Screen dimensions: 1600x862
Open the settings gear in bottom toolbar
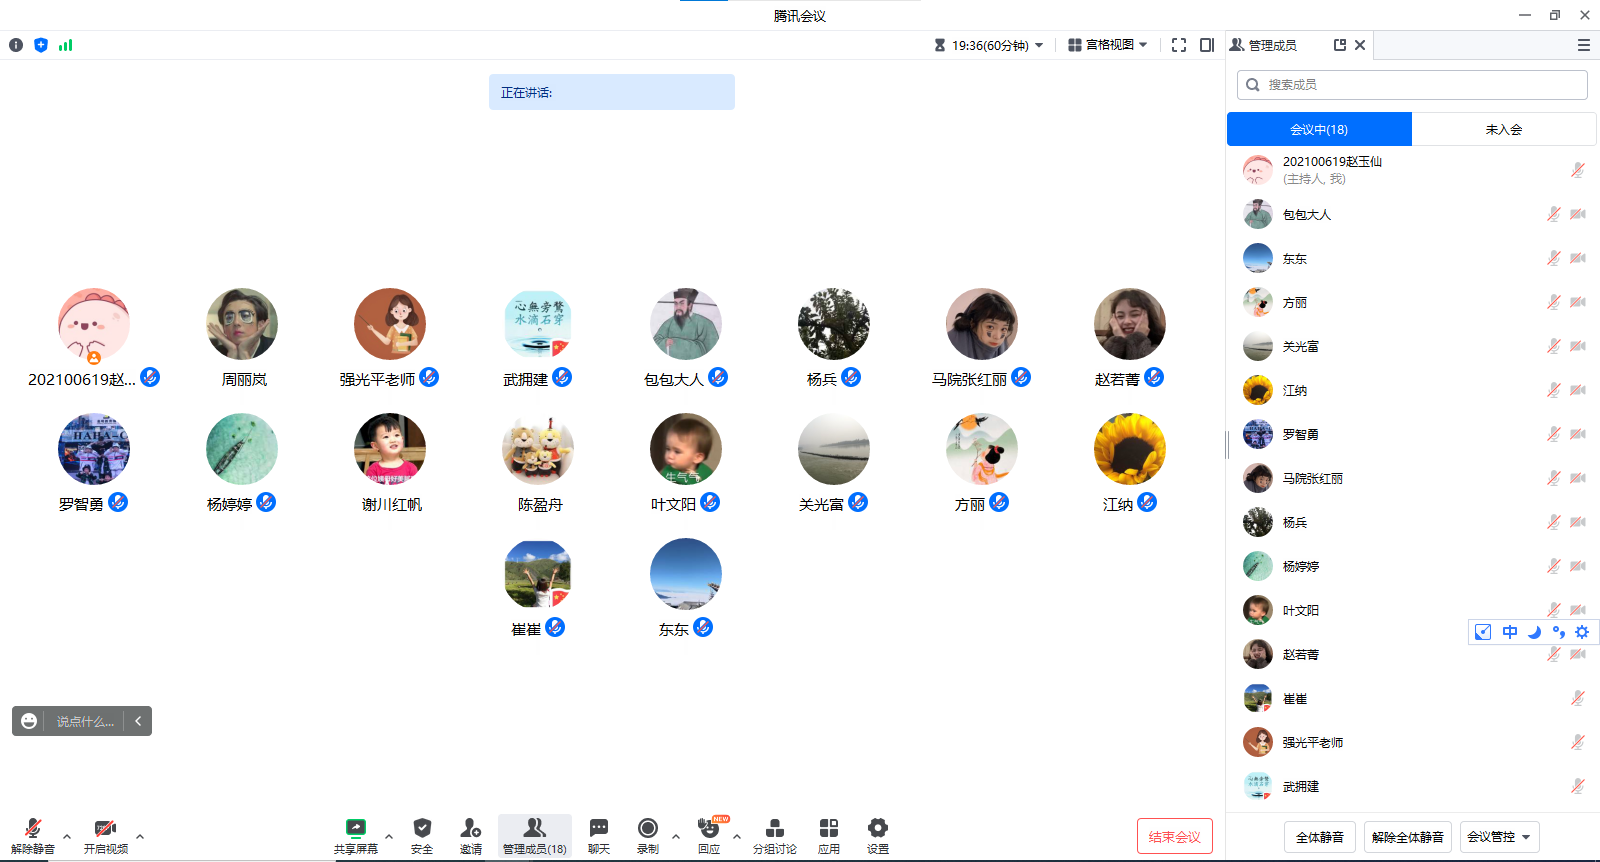point(877,829)
